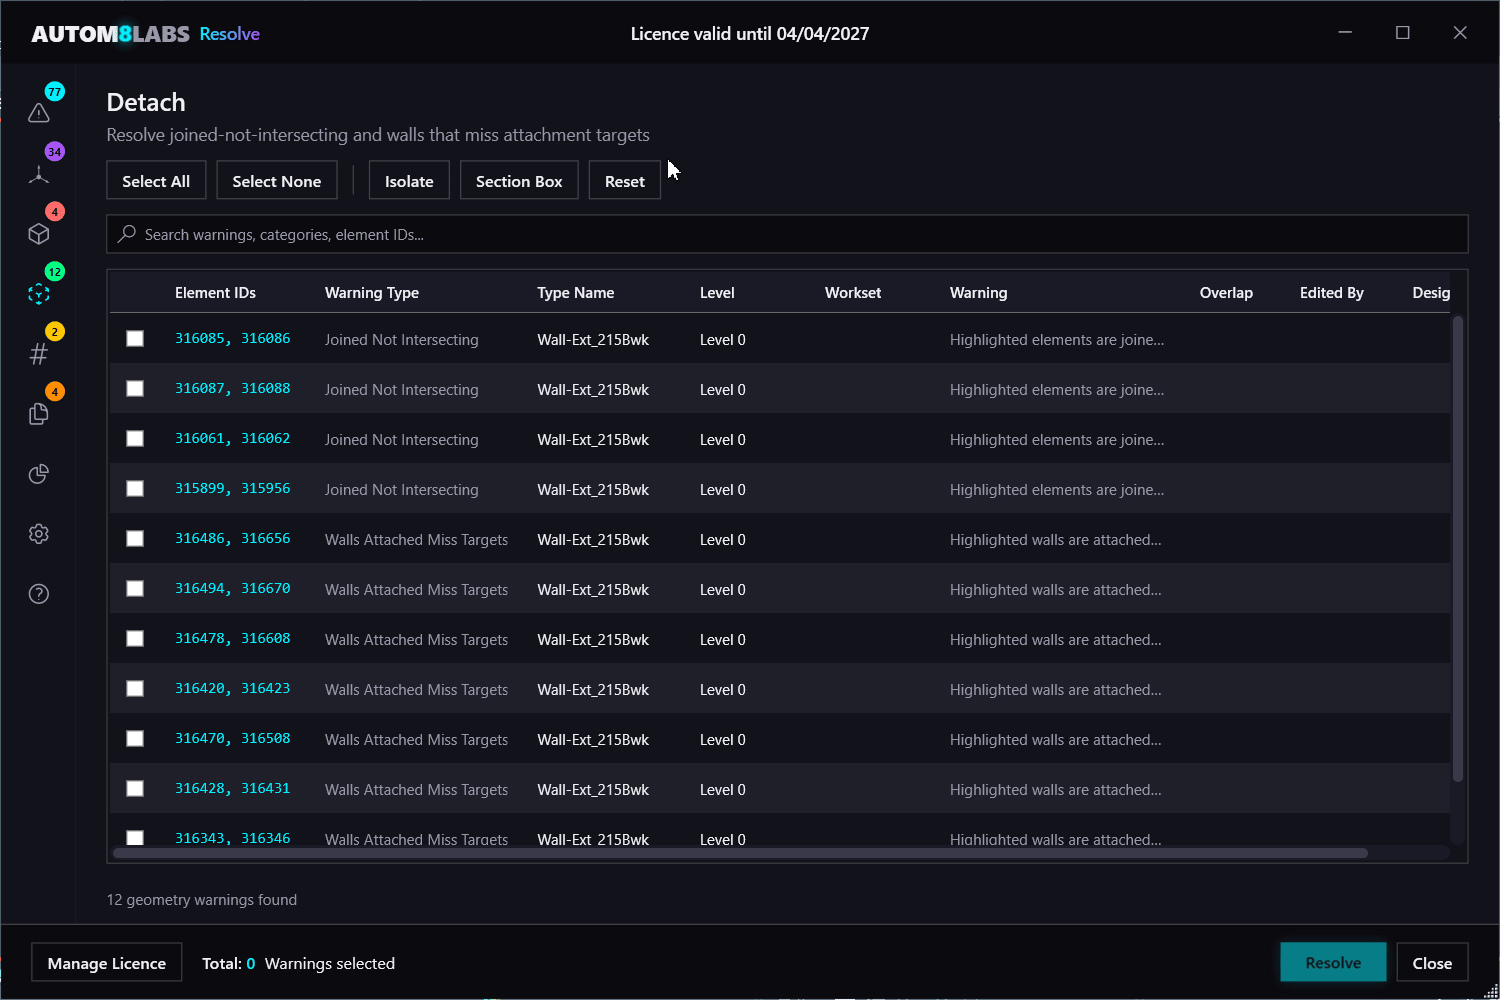Tick the checkbox for row 315899, 315956

(x=135, y=488)
